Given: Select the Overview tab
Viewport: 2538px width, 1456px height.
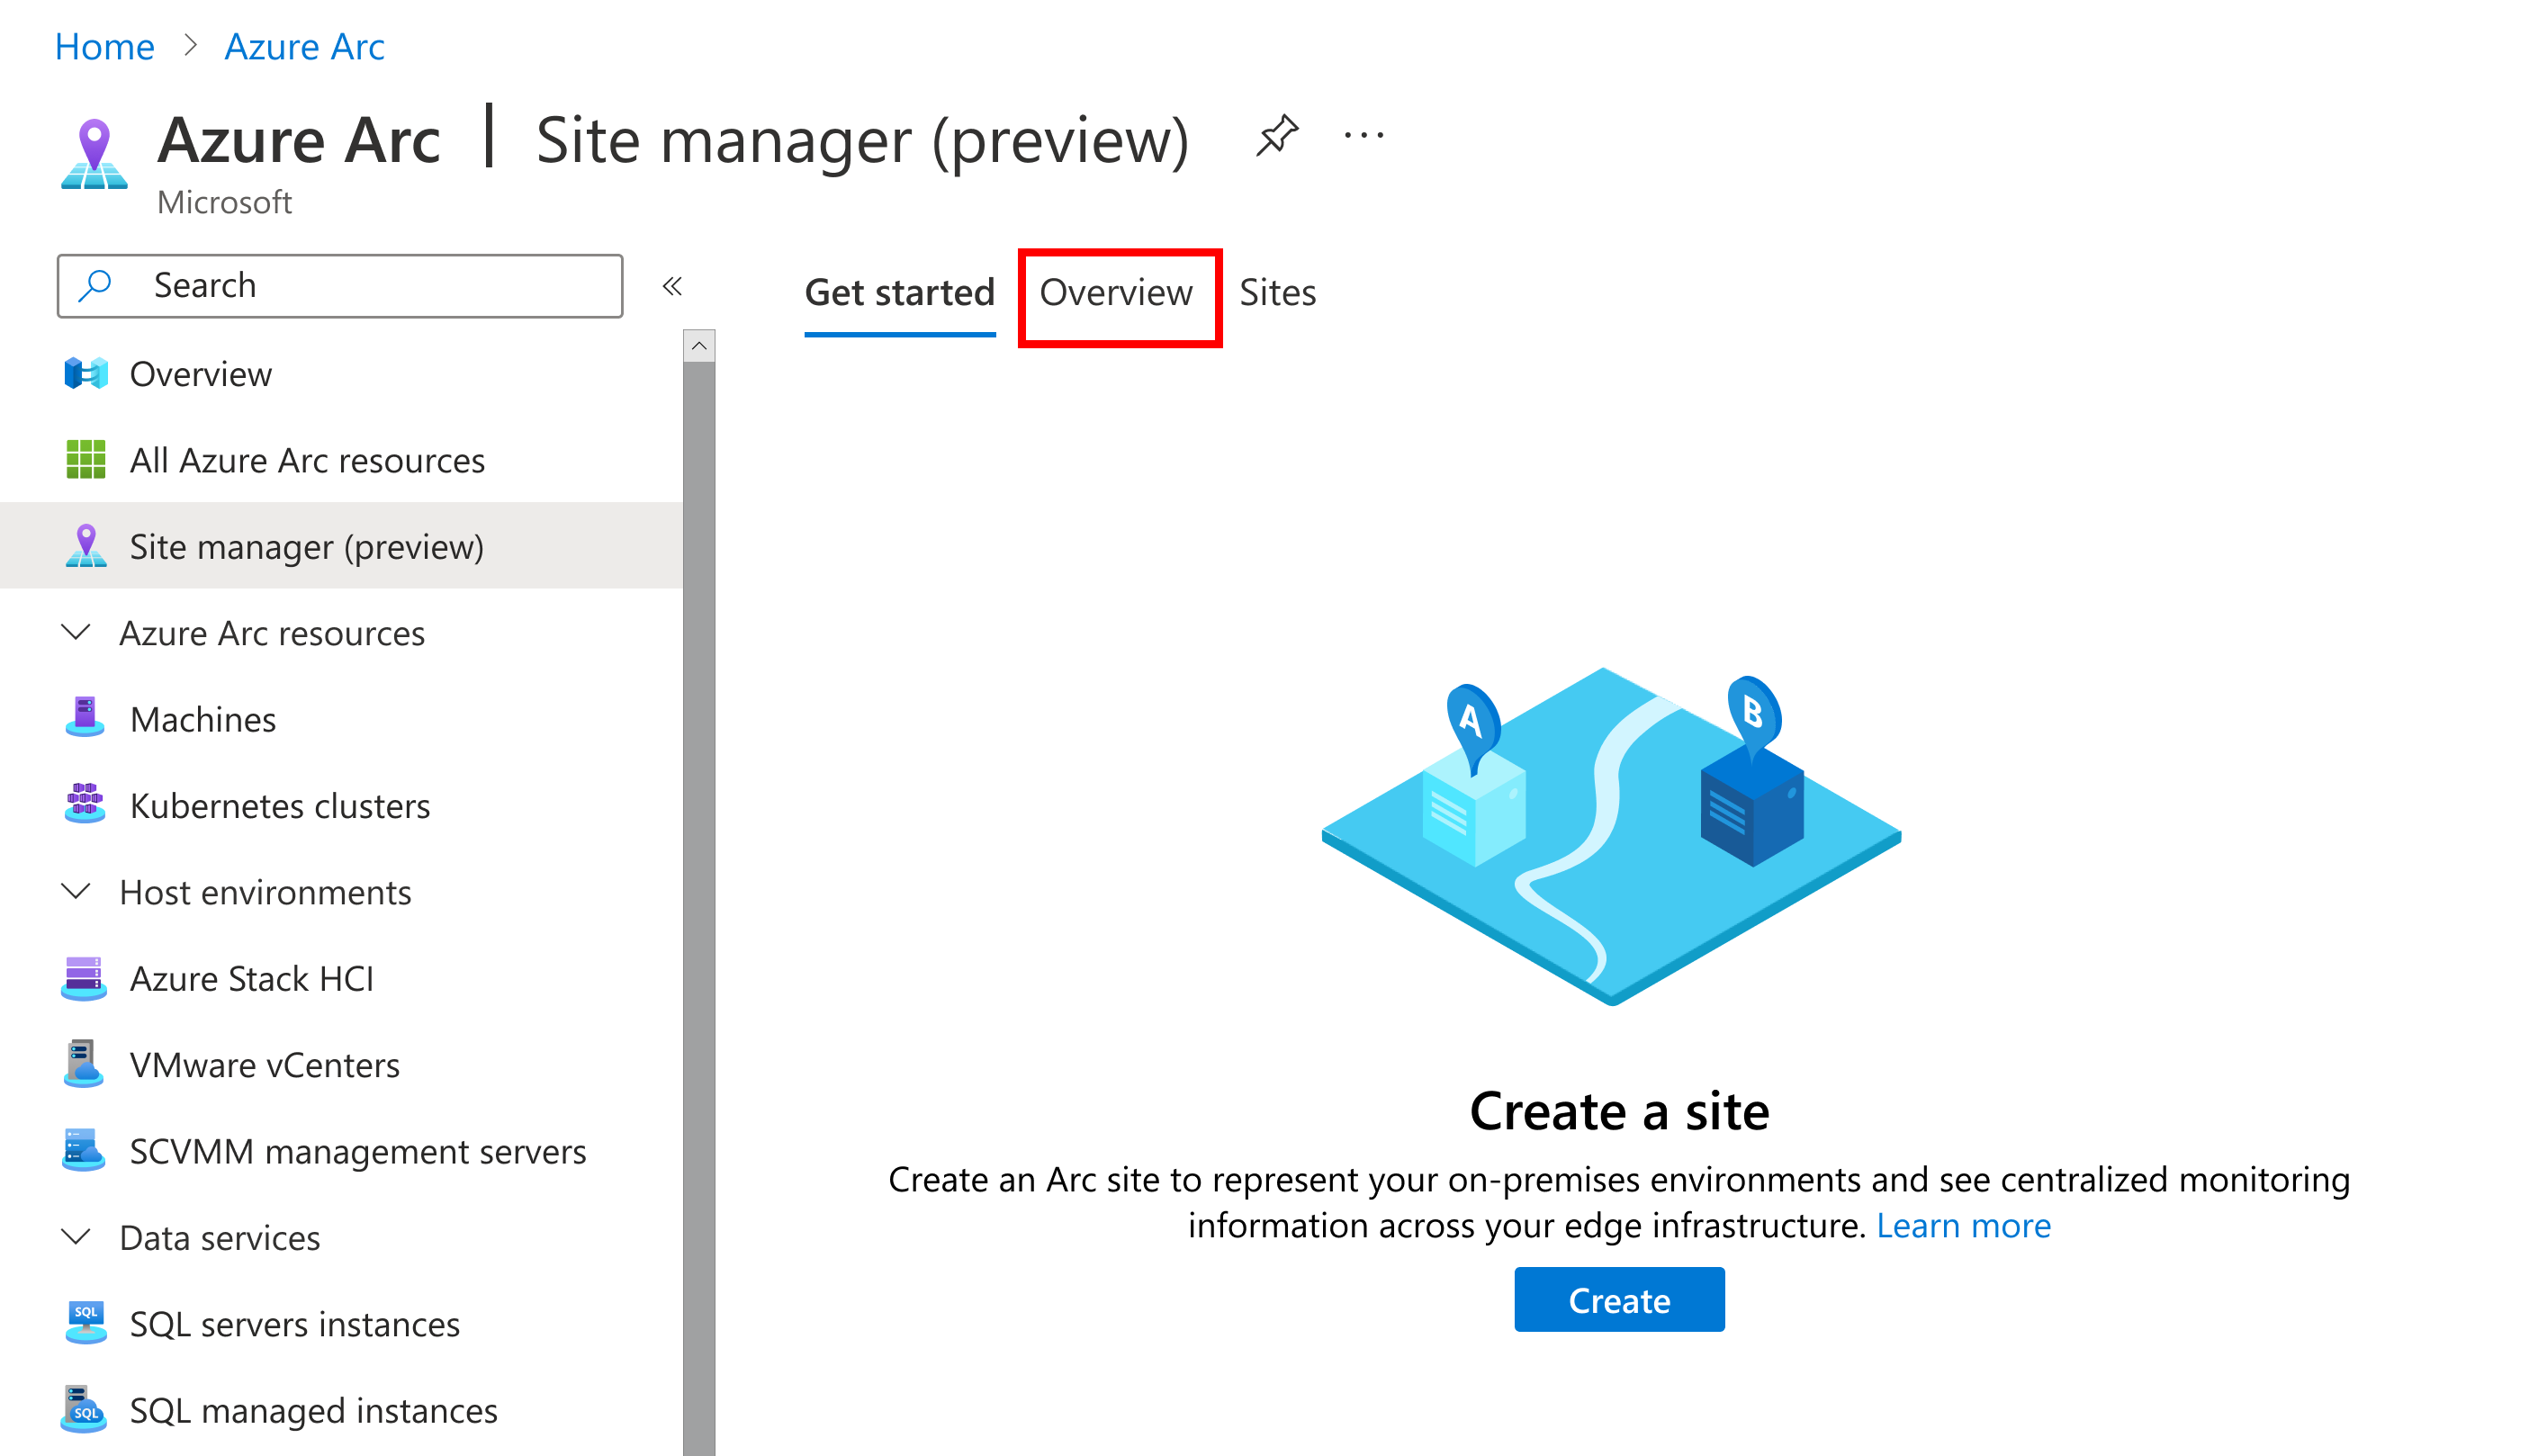Looking at the screenshot, I should (x=1114, y=292).
